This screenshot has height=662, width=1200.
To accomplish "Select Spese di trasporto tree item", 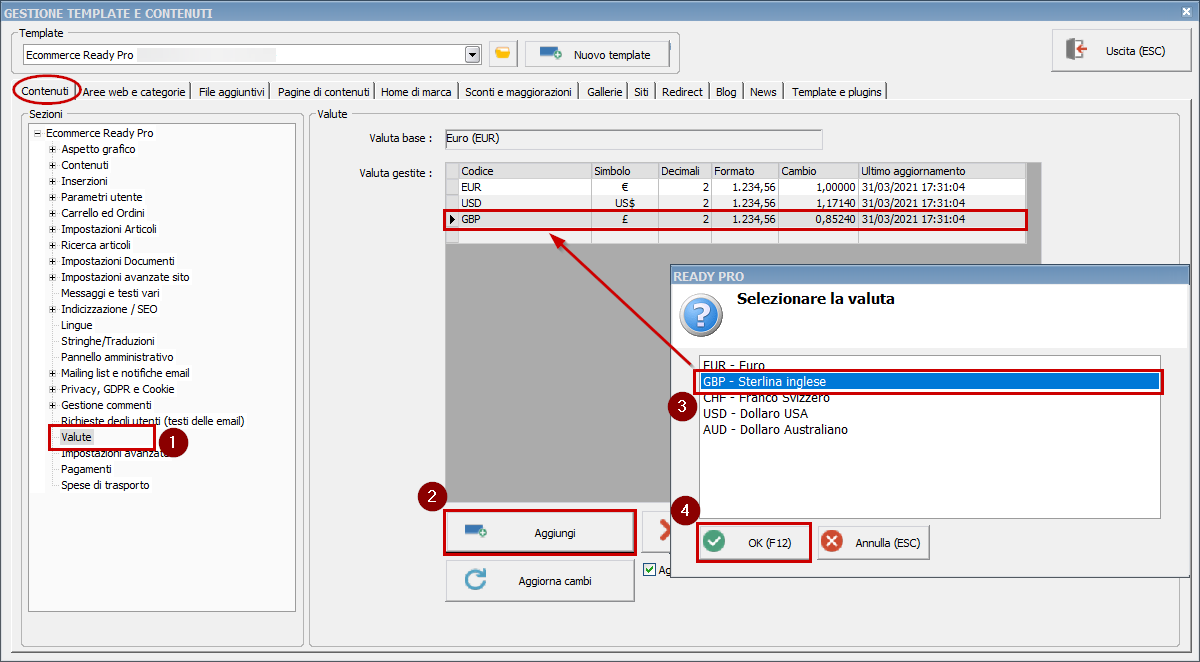I will click(x=105, y=485).
